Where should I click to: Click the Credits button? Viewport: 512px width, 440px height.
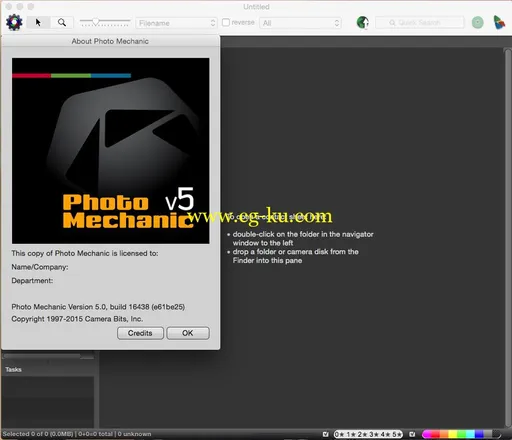[x=140, y=333]
